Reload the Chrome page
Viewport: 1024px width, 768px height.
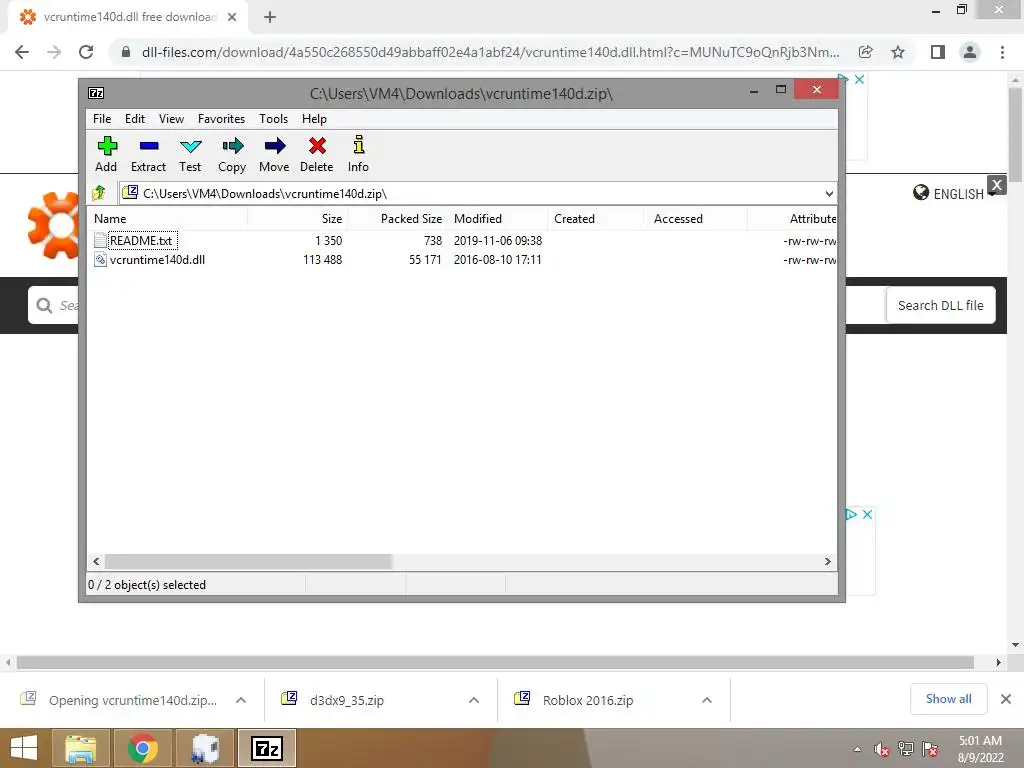click(86, 52)
